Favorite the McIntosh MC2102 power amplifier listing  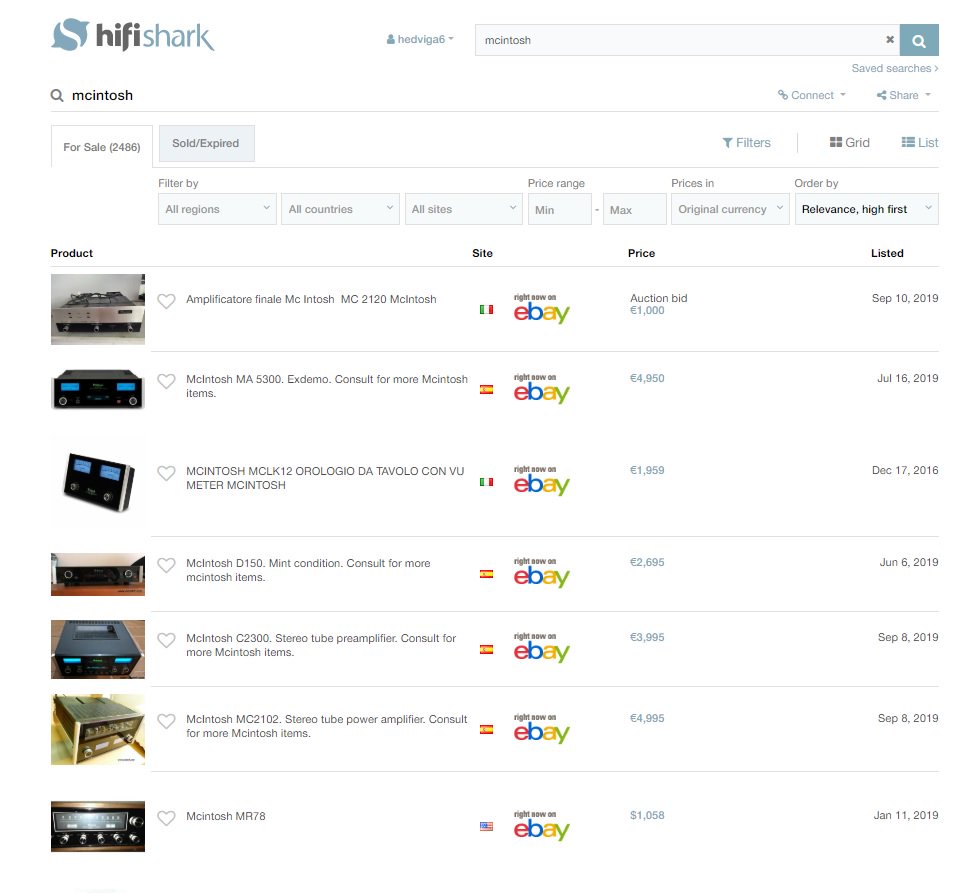[x=167, y=721]
